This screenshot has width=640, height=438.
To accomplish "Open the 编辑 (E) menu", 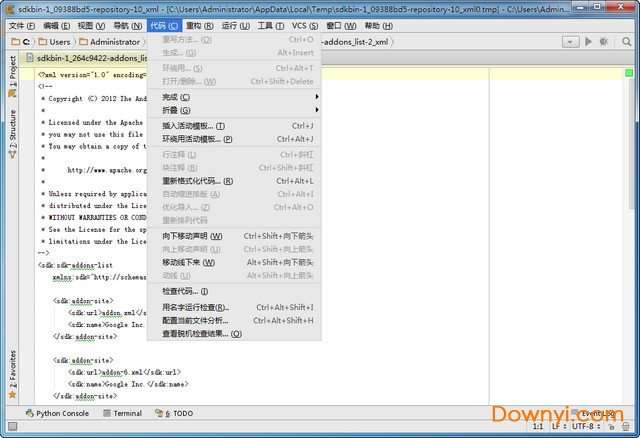I will (56, 26).
